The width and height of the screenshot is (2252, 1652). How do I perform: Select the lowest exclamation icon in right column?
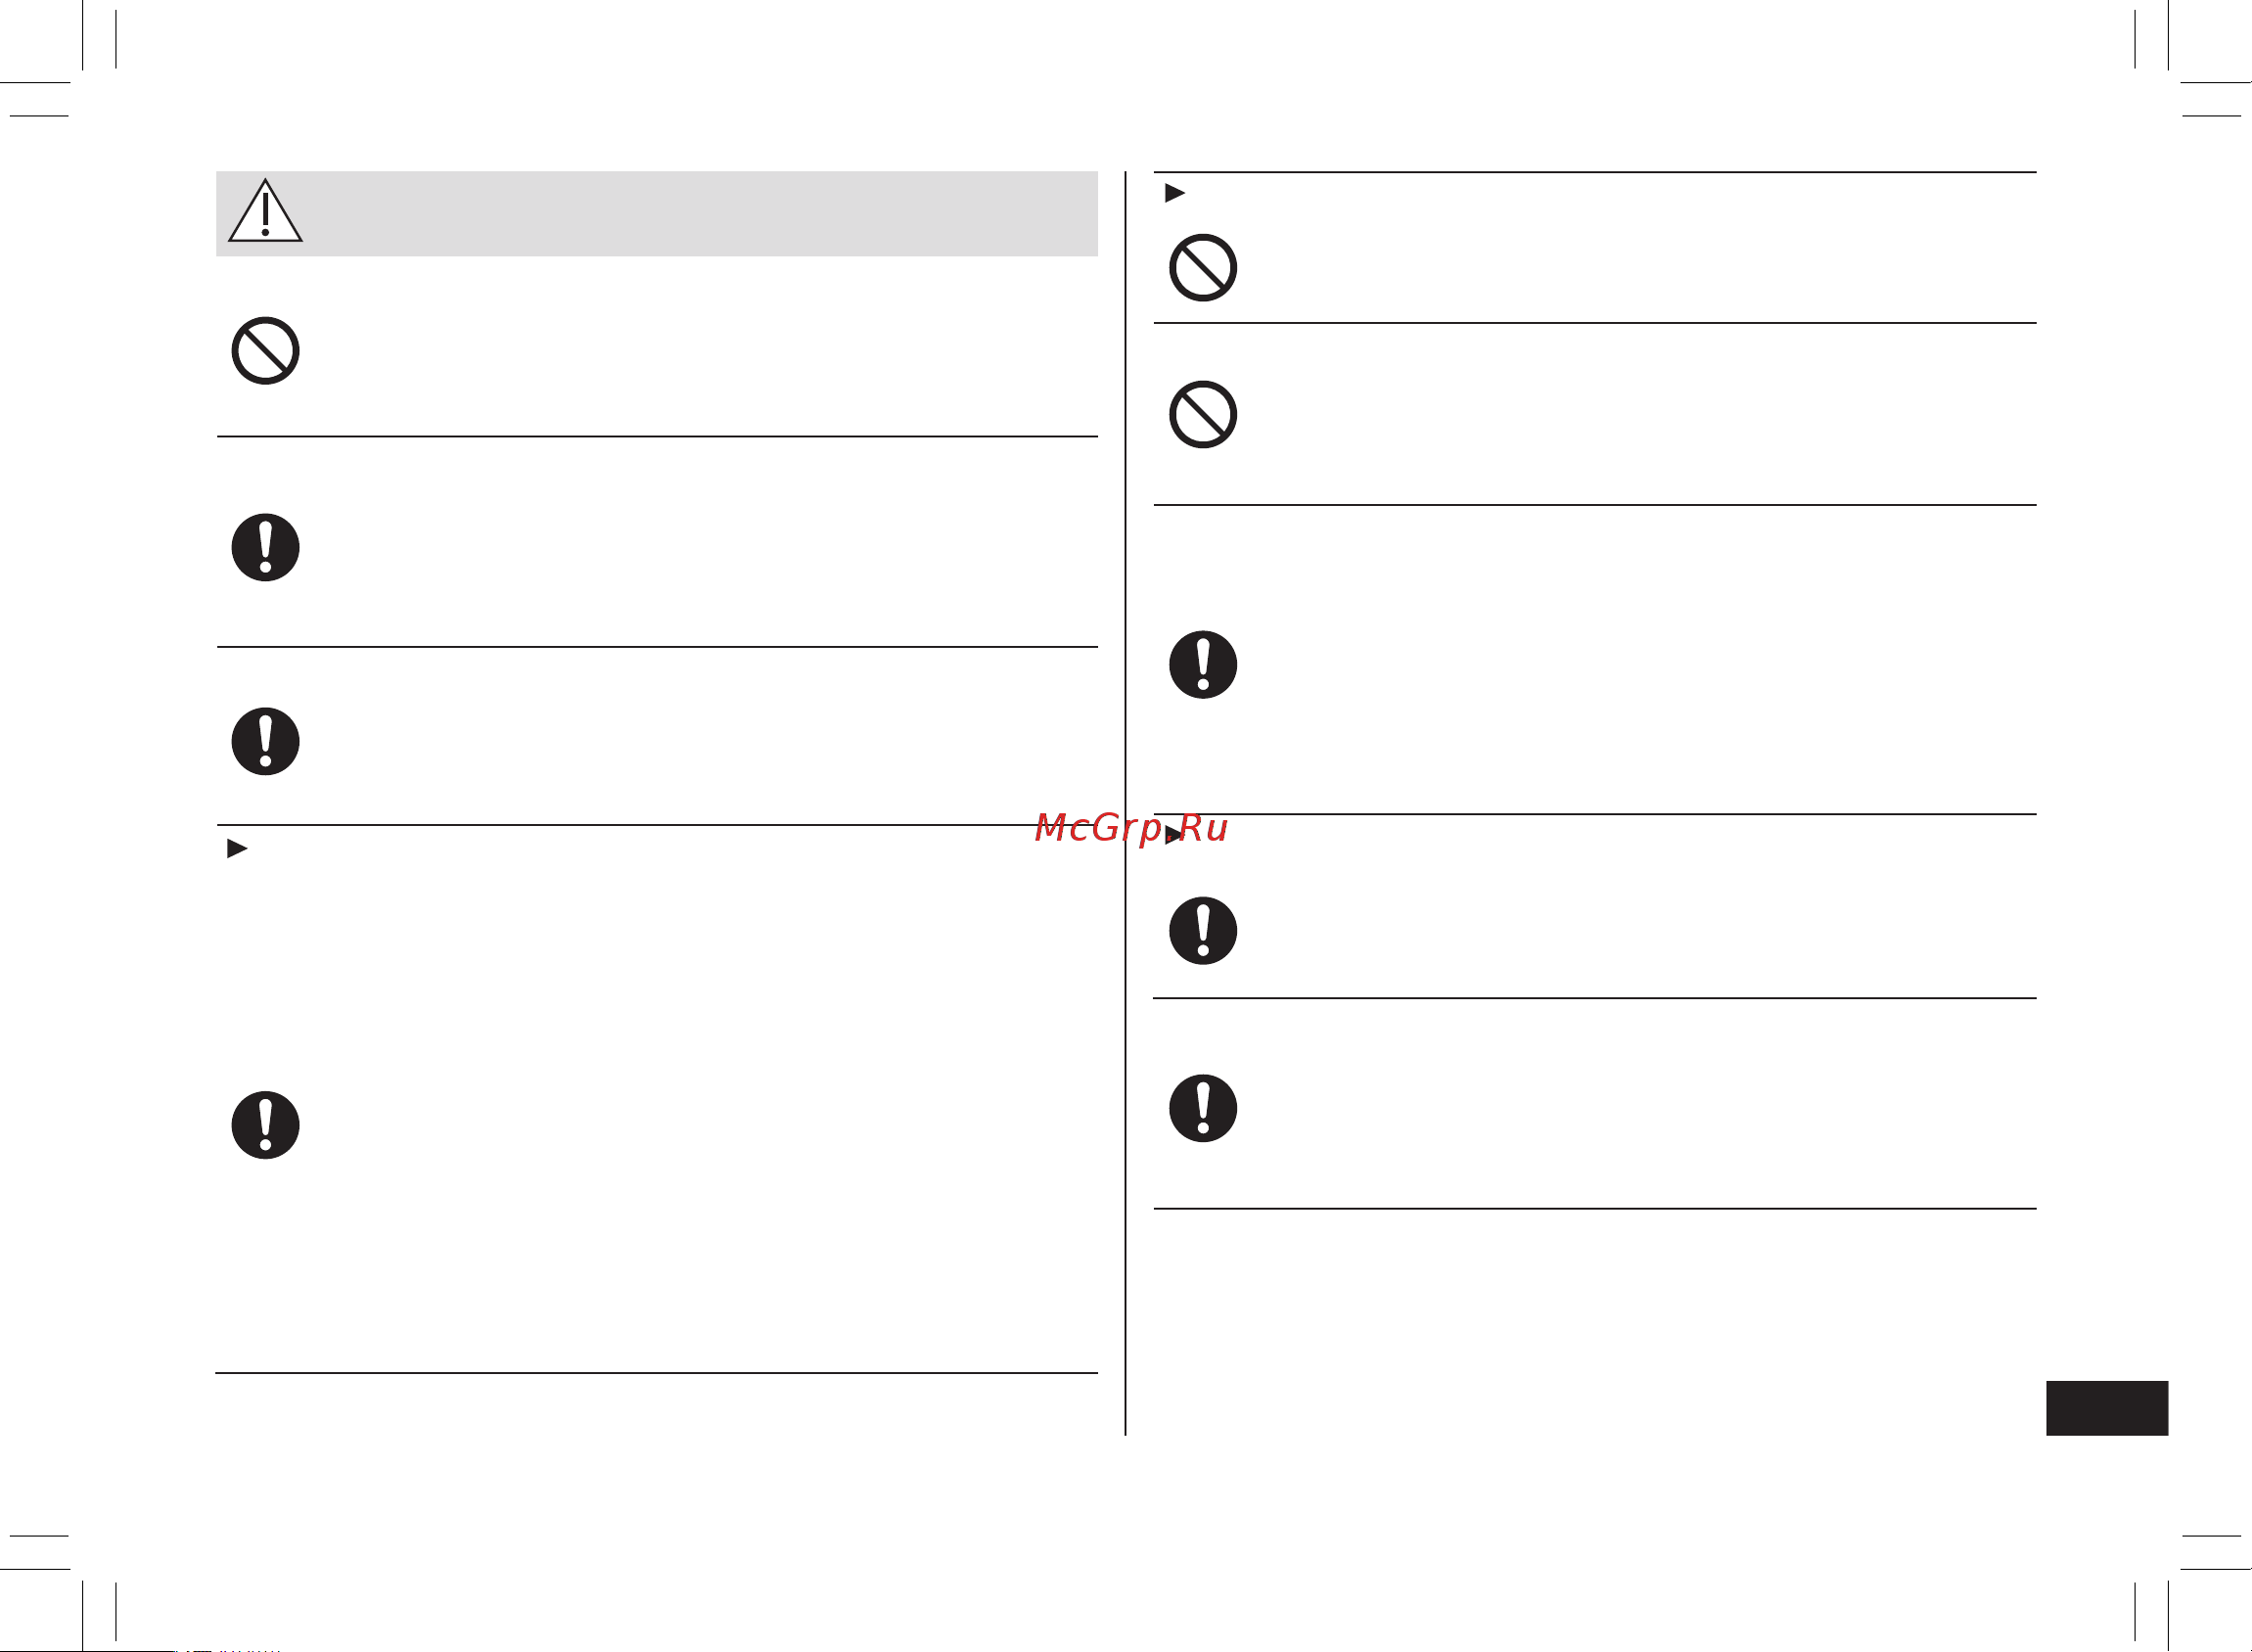pyautogui.click(x=1203, y=1109)
